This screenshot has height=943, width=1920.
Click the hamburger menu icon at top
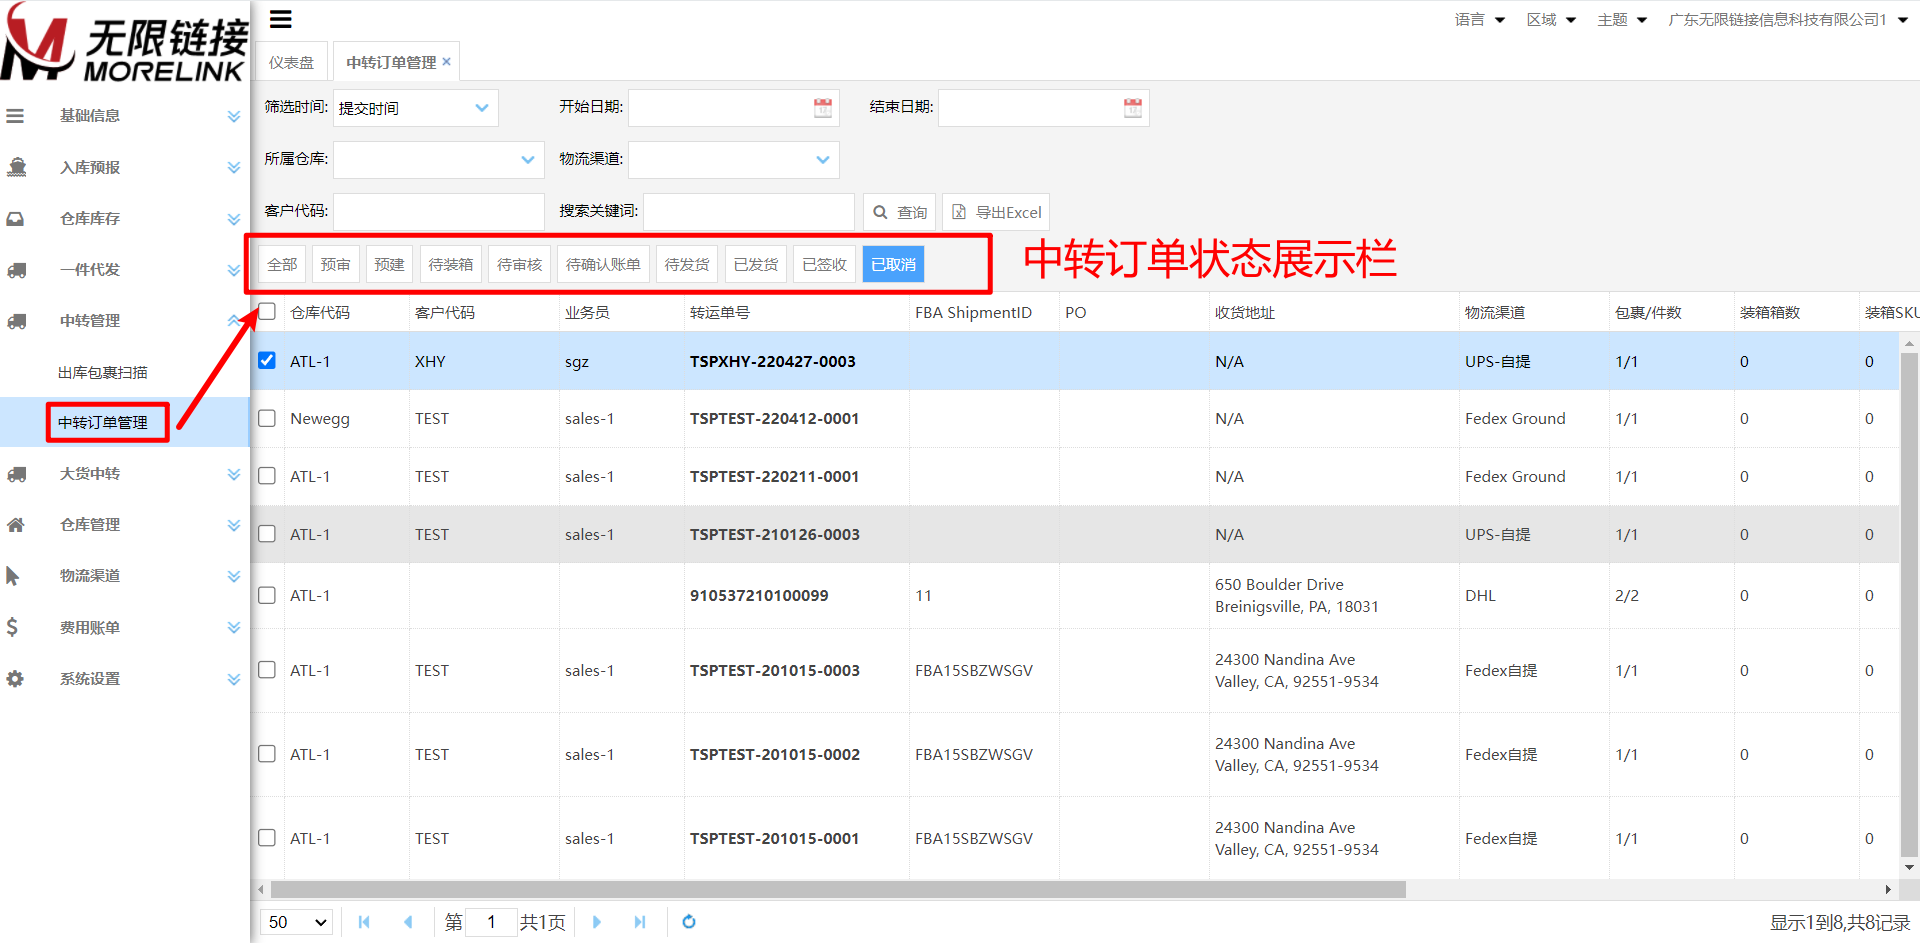click(281, 19)
